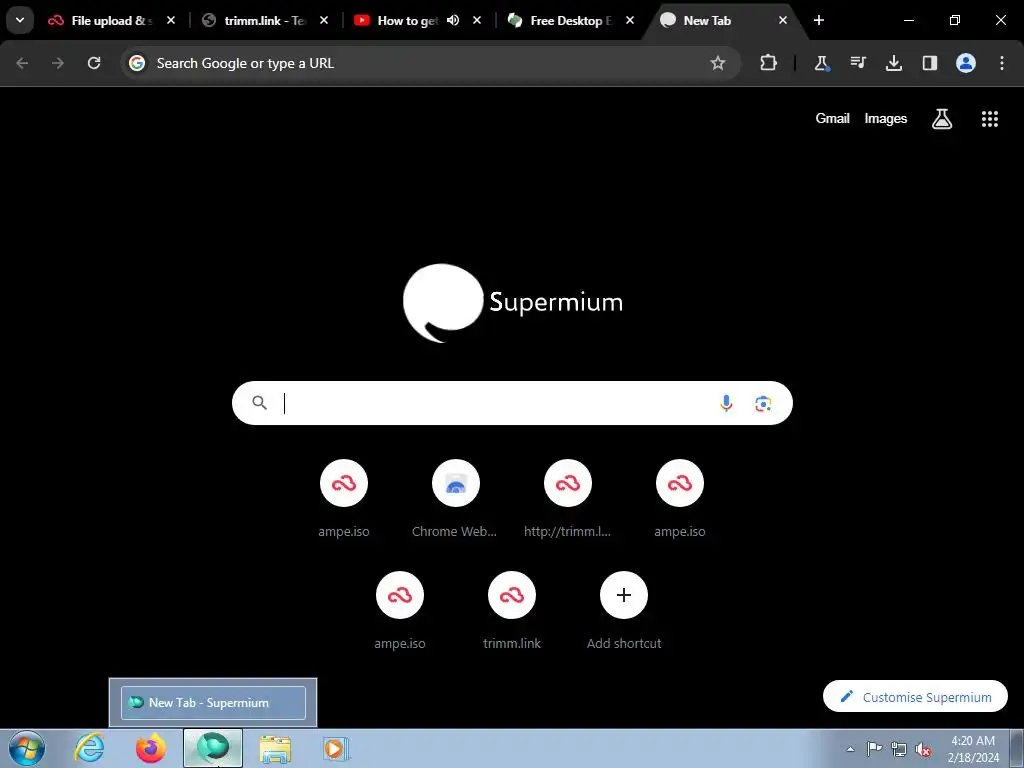
Task: Bookmark this tab with the star icon
Action: click(x=718, y=63)
